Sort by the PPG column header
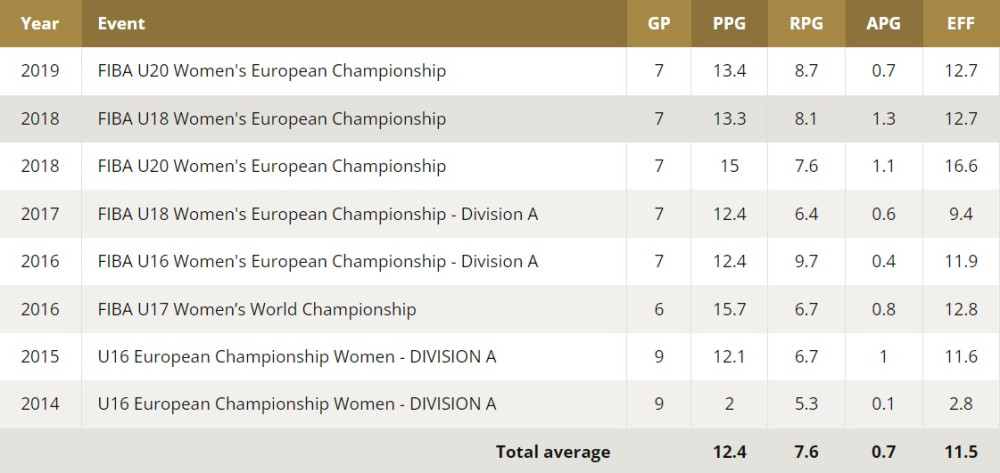 click(729, 23)
